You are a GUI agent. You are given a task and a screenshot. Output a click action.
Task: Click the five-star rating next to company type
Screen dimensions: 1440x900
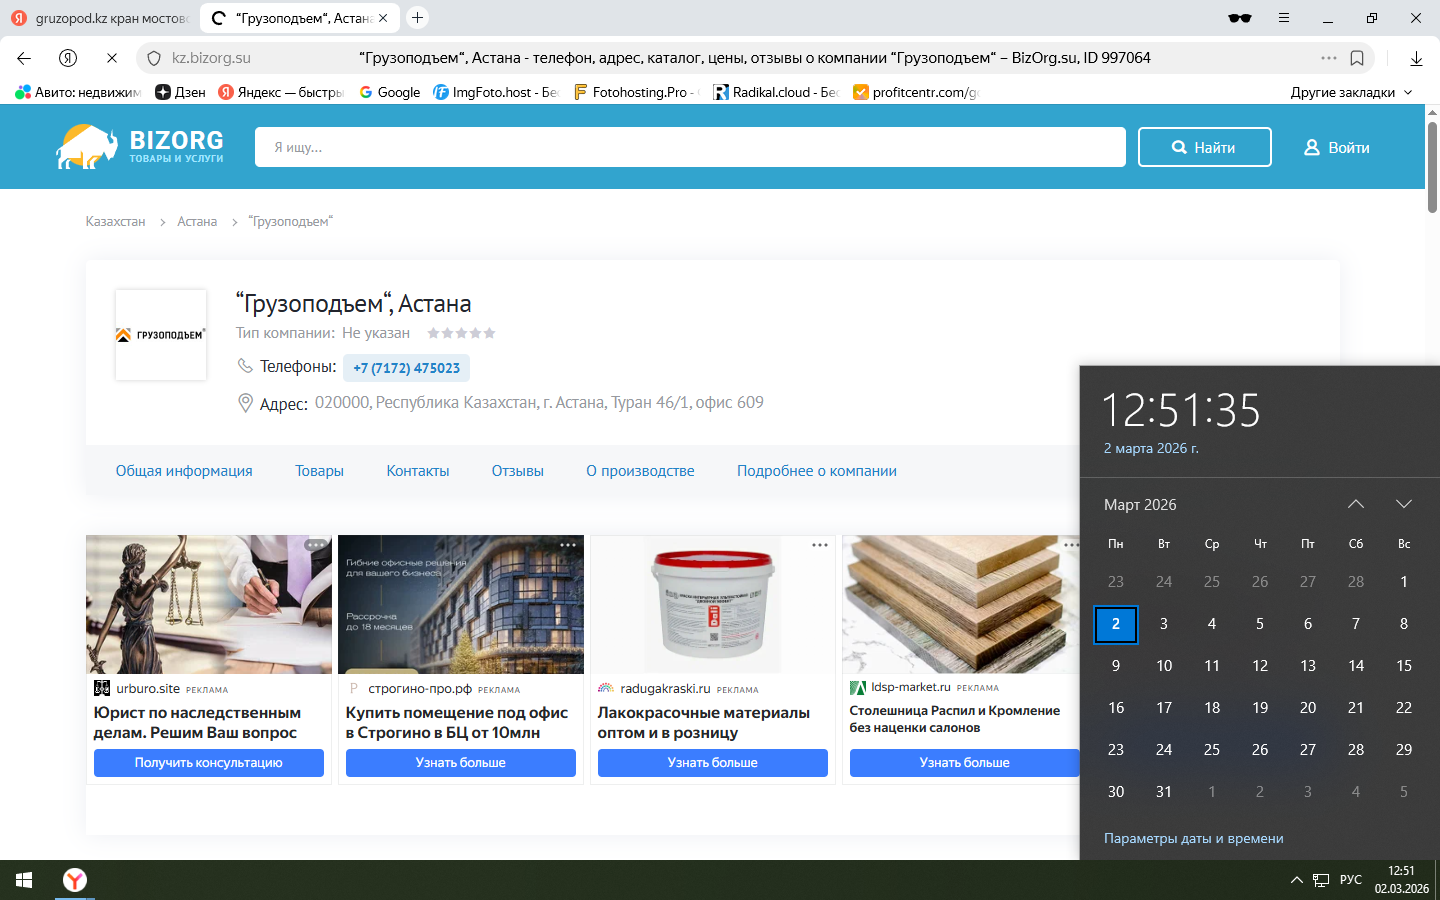pyautogui.click(x=461, y=333)
